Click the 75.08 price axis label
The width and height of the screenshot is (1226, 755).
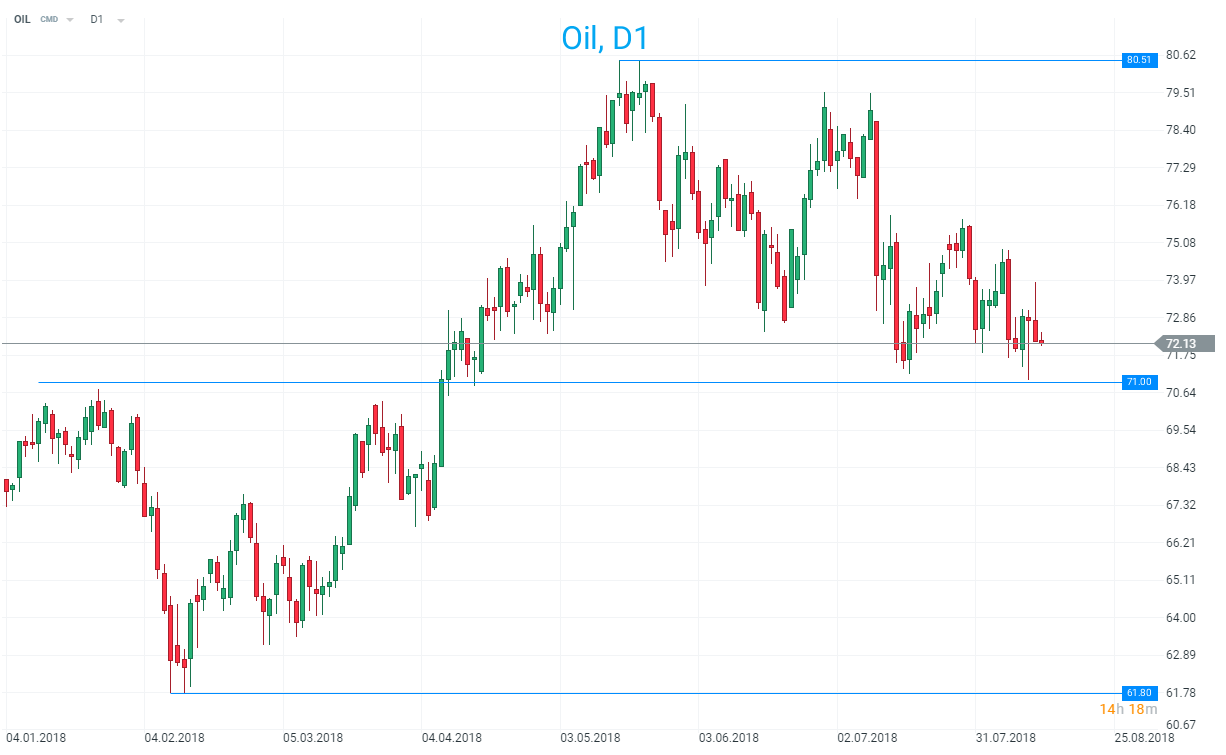pos(1181,242)
